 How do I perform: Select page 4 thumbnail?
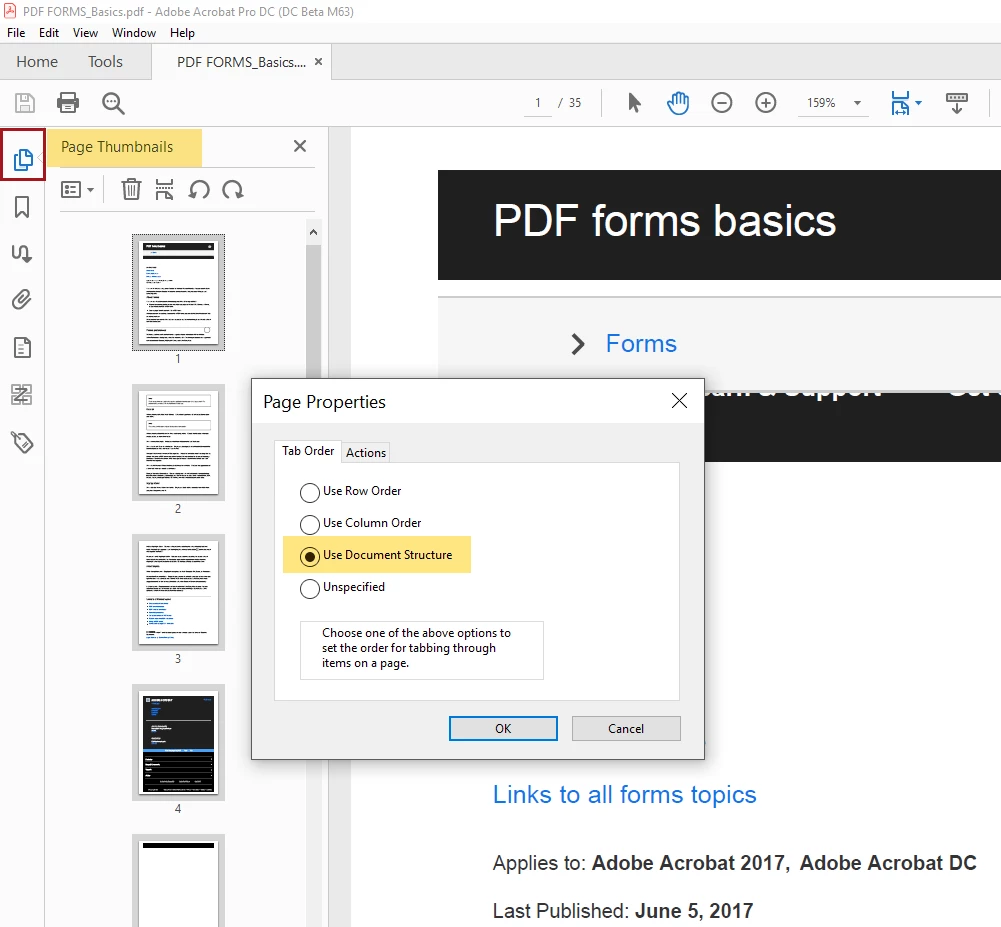point(178,742)
